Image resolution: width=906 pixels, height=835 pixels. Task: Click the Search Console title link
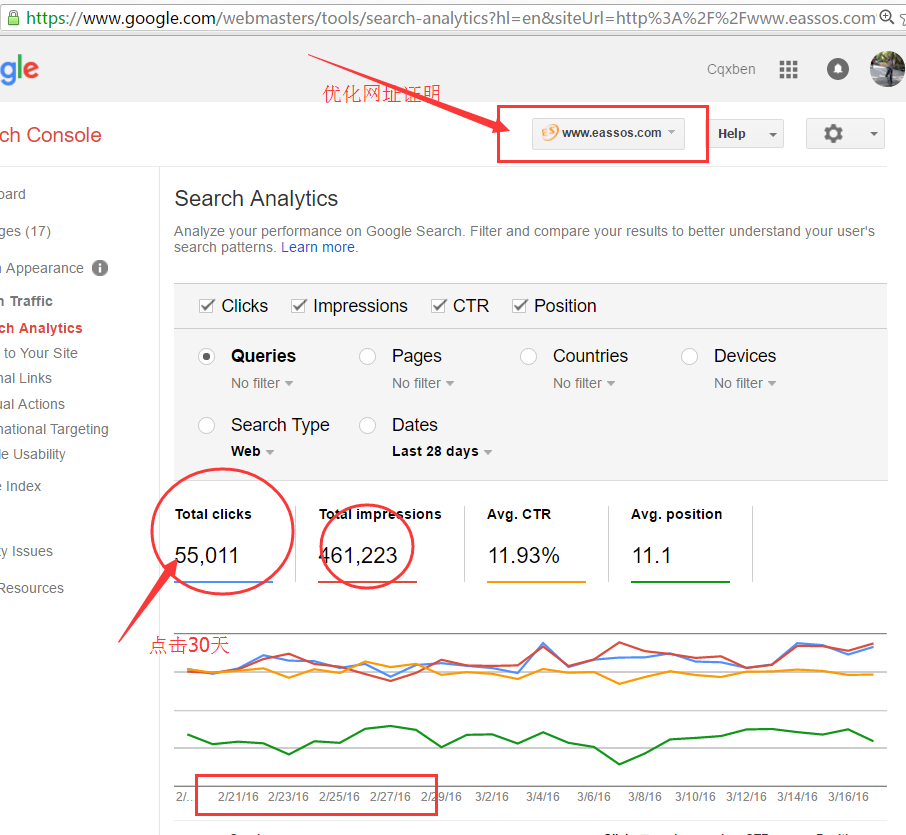click(x=51, y=135)
